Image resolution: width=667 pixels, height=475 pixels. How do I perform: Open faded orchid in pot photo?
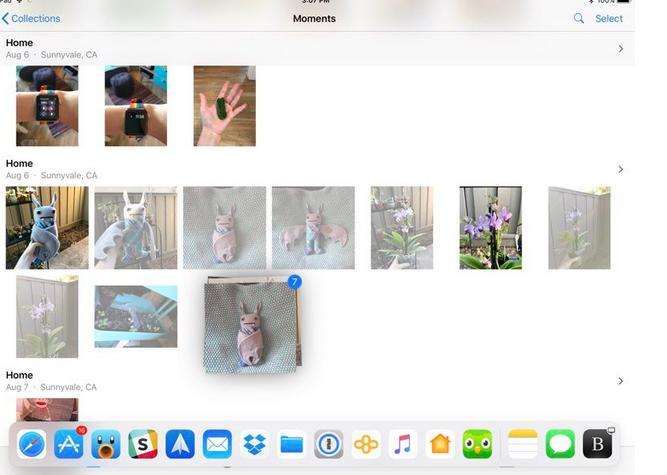tap(402, 228)
